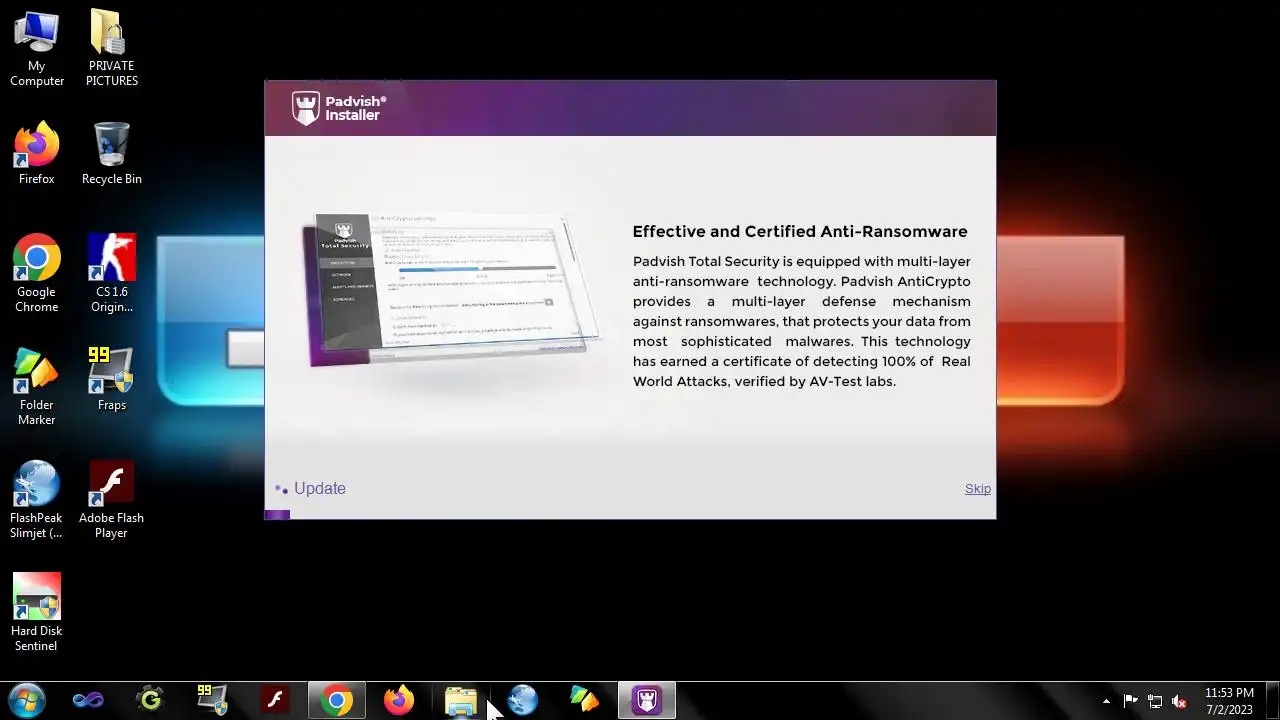The image size is (1280, 720).
Task: Launch the Google Chrome desktop shortcut
Action: tap(37, 274)
